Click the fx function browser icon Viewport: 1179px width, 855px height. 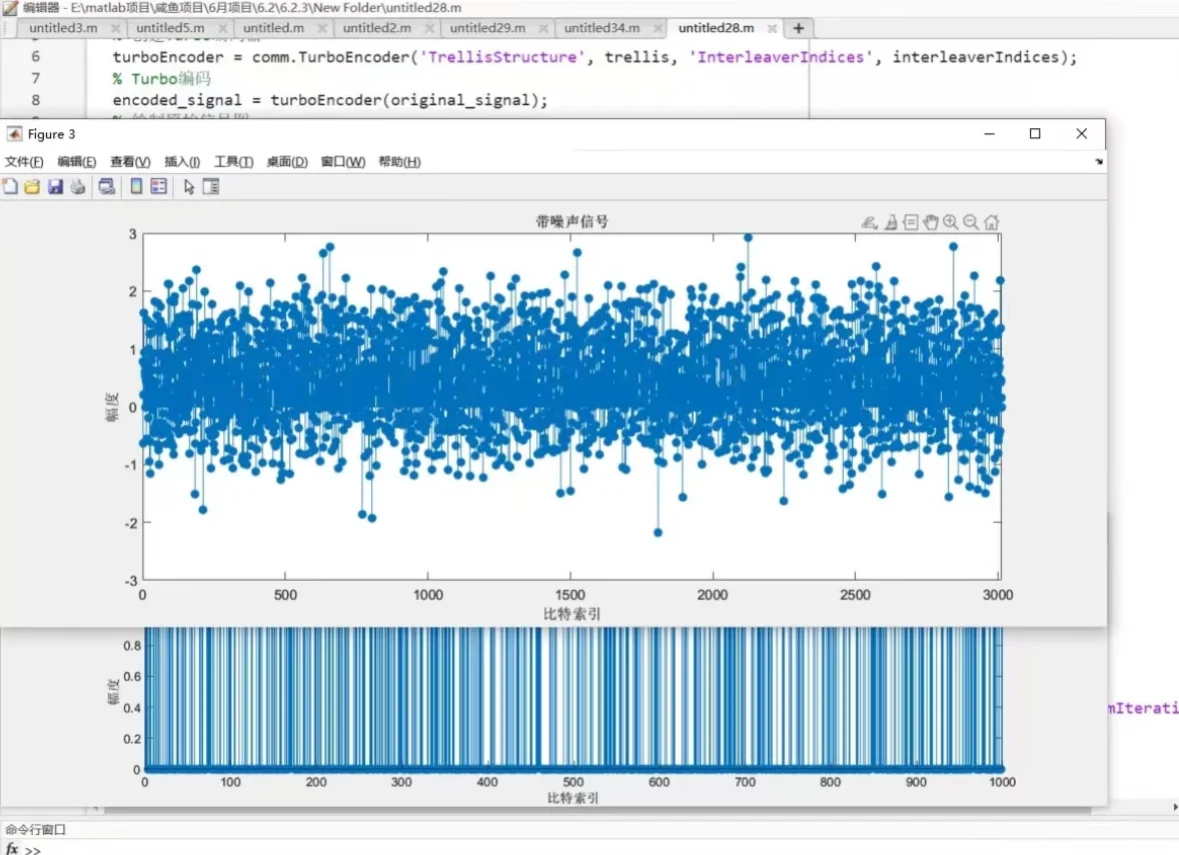click(x=12, y=848)
